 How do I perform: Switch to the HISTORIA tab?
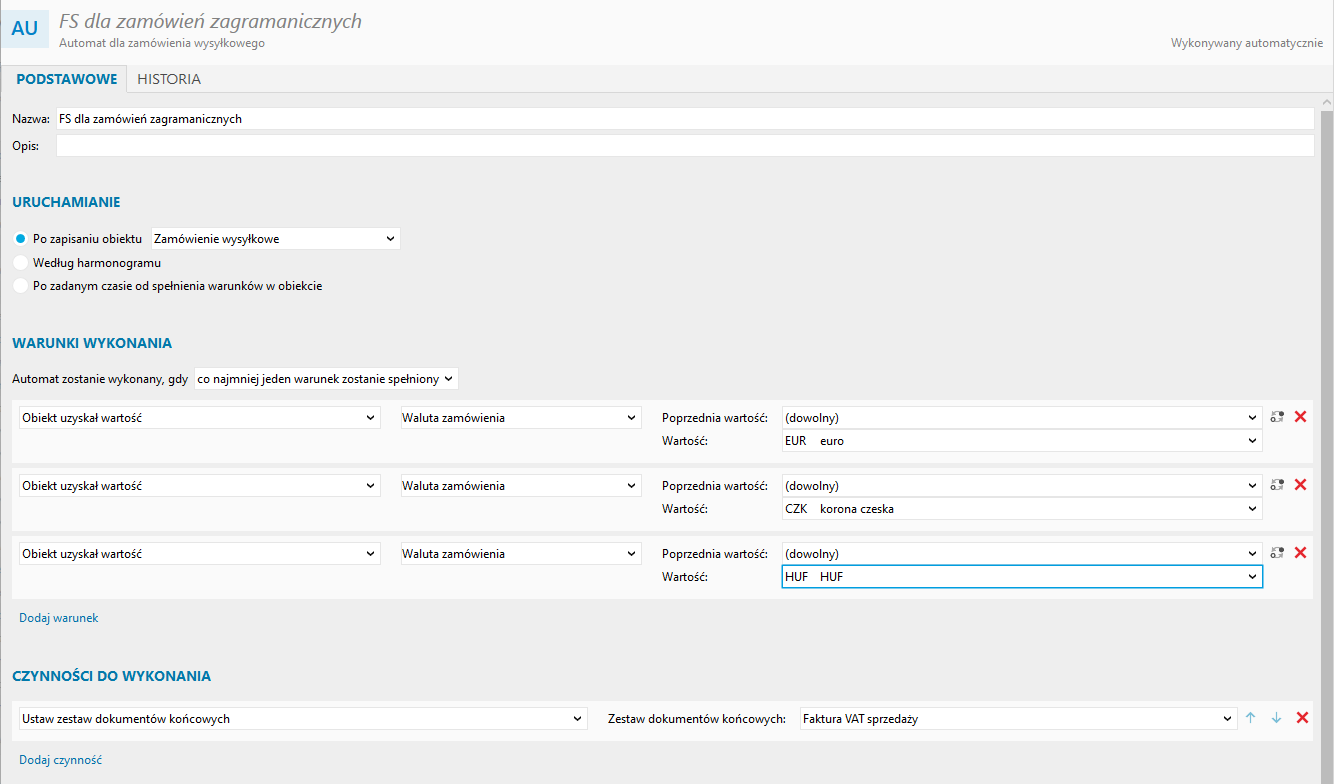[169, 79]
